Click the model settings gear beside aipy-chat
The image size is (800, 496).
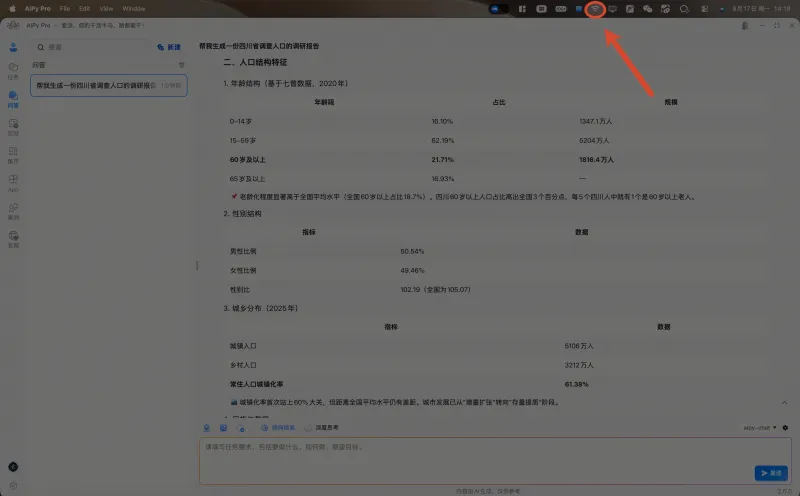coord(785,428)
